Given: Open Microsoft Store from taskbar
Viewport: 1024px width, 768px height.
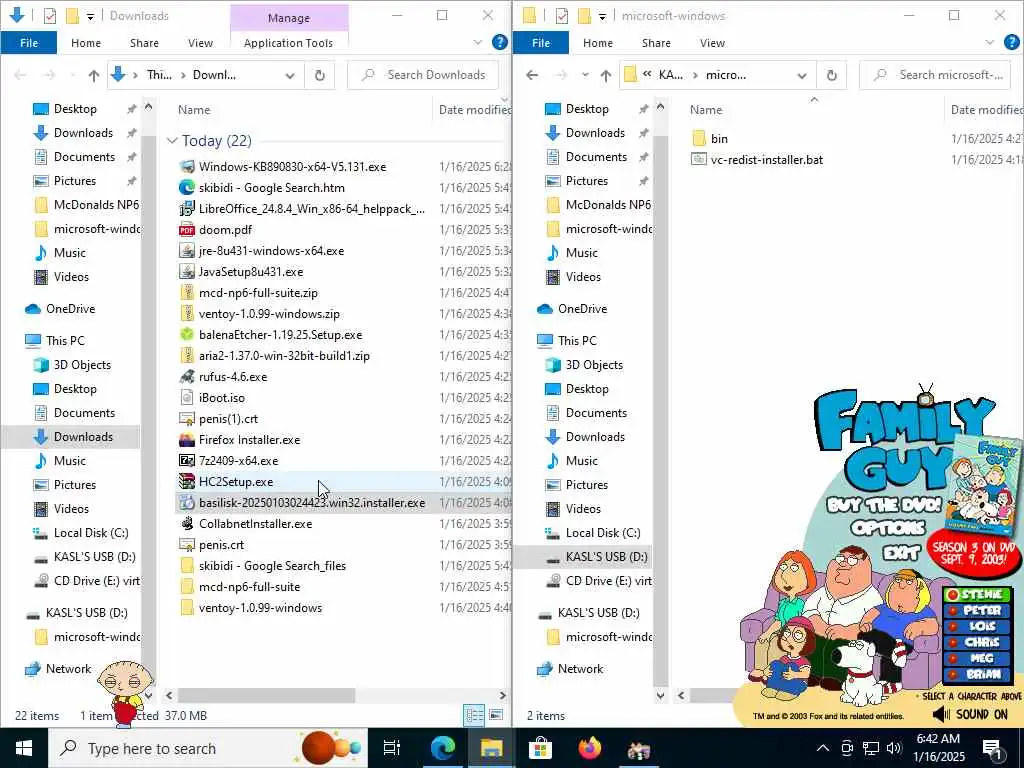Looking at the screenshot, I should coord(541,748).
